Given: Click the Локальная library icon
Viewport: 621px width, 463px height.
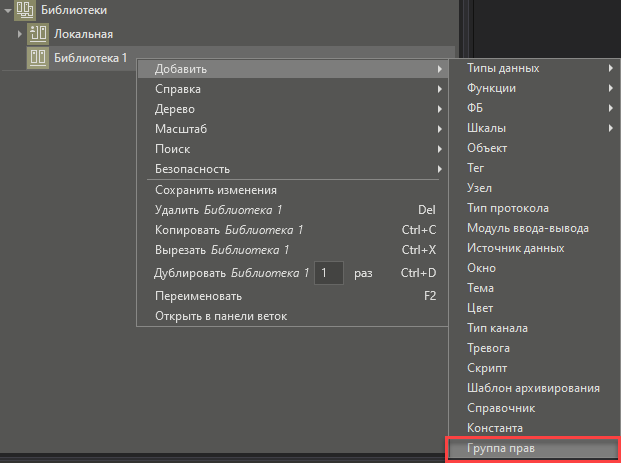Looking at the screenshot, I should tap(38, 34).
